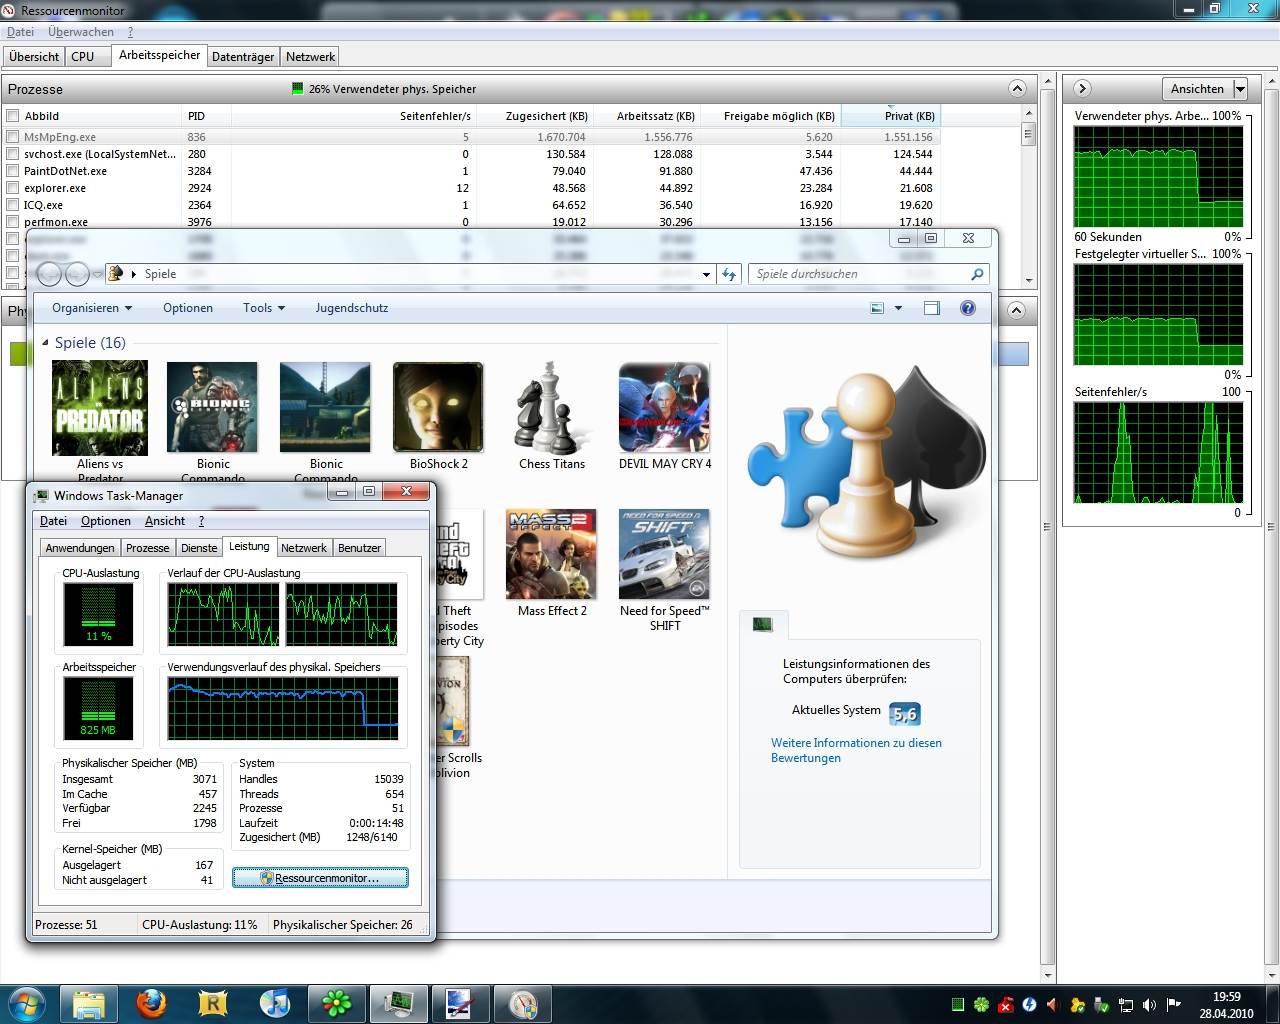Sort by the Privat (KB) column header
The width and height of the screenshot is (1280, 1024).
point(891,116)
